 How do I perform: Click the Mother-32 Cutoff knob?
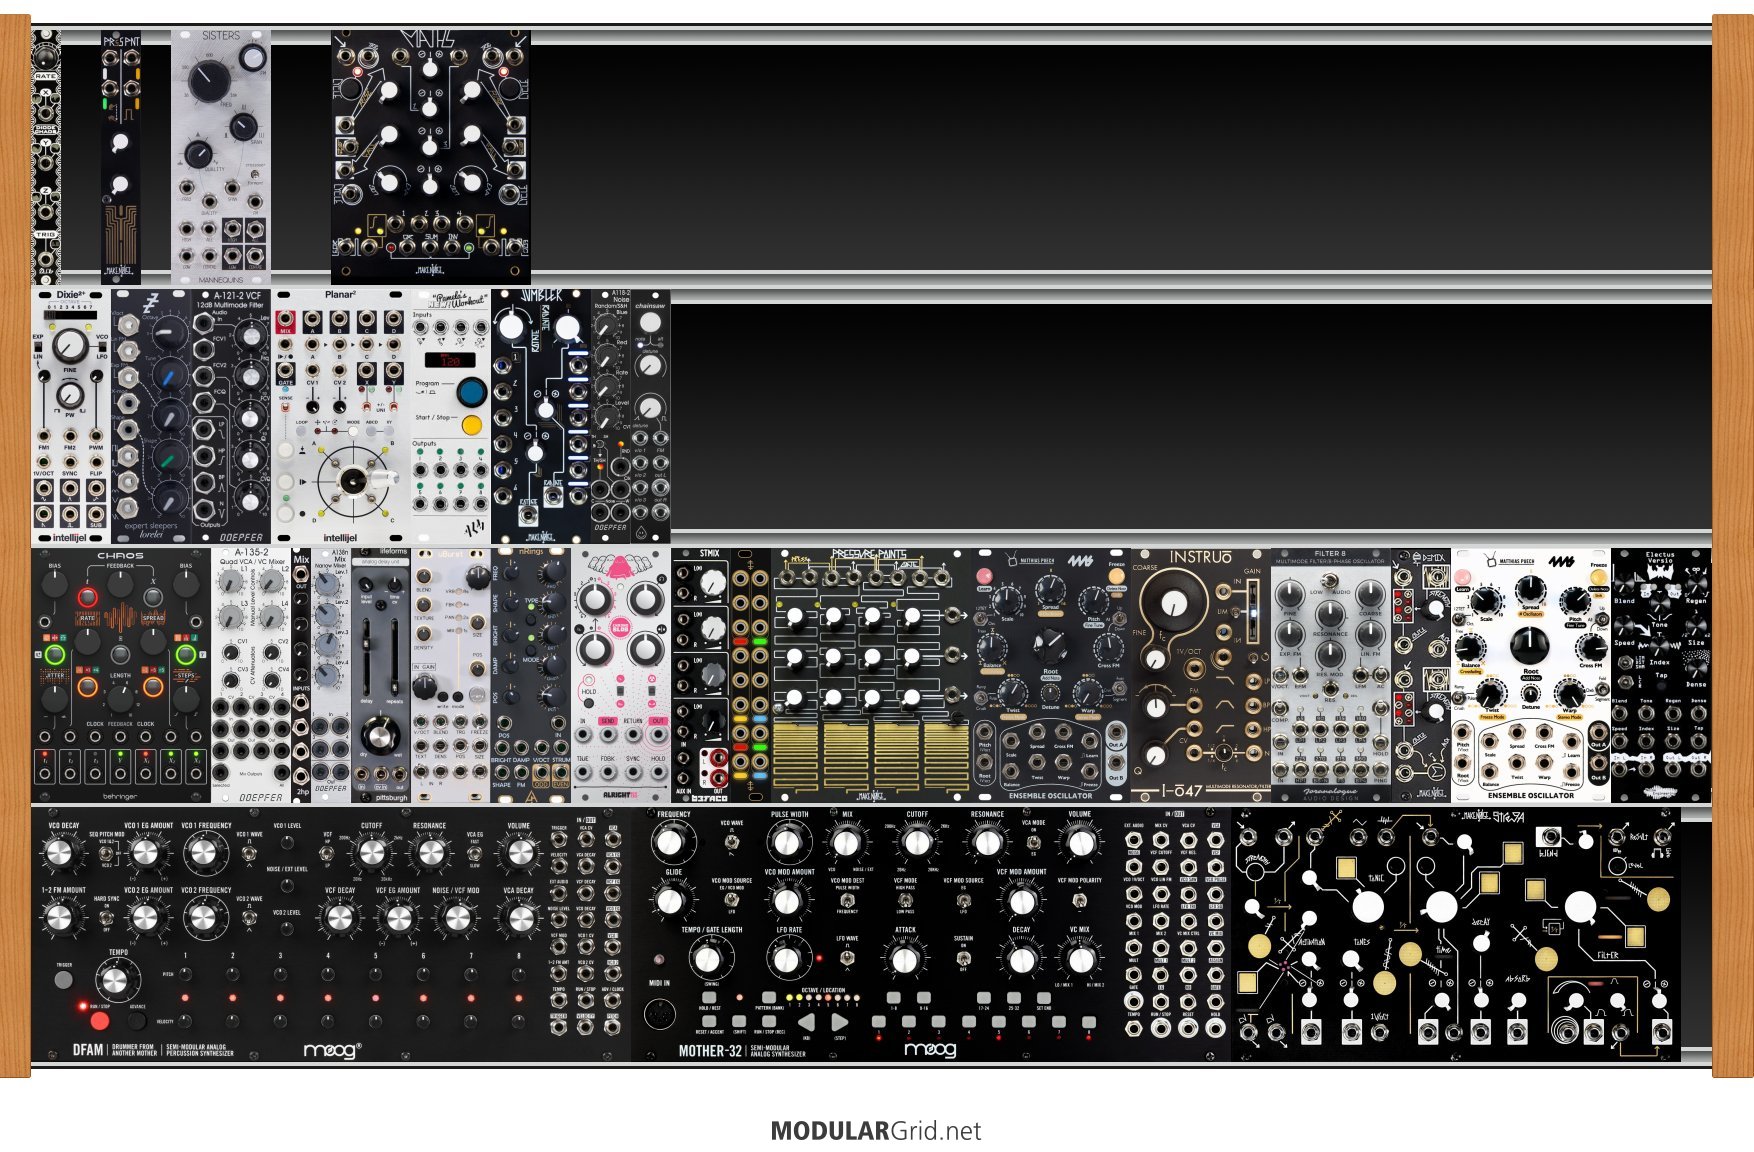point(917,842)
